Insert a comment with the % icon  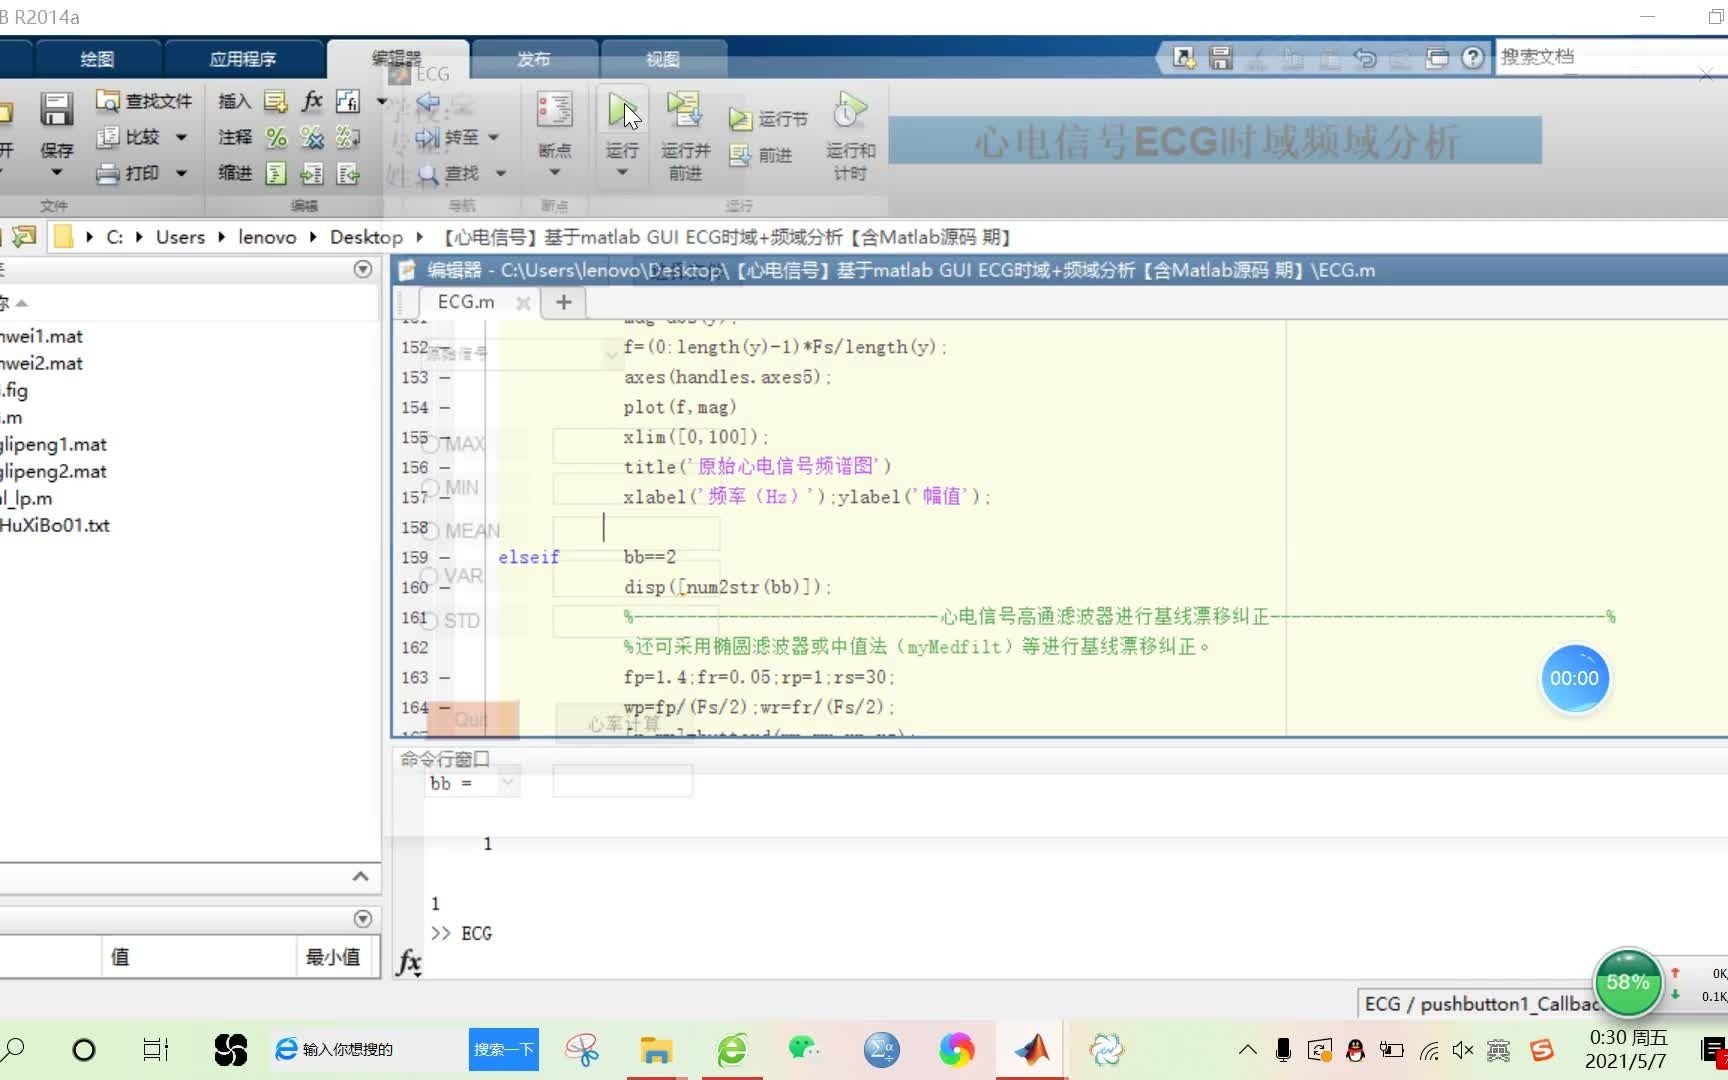[x=276, y=137]
